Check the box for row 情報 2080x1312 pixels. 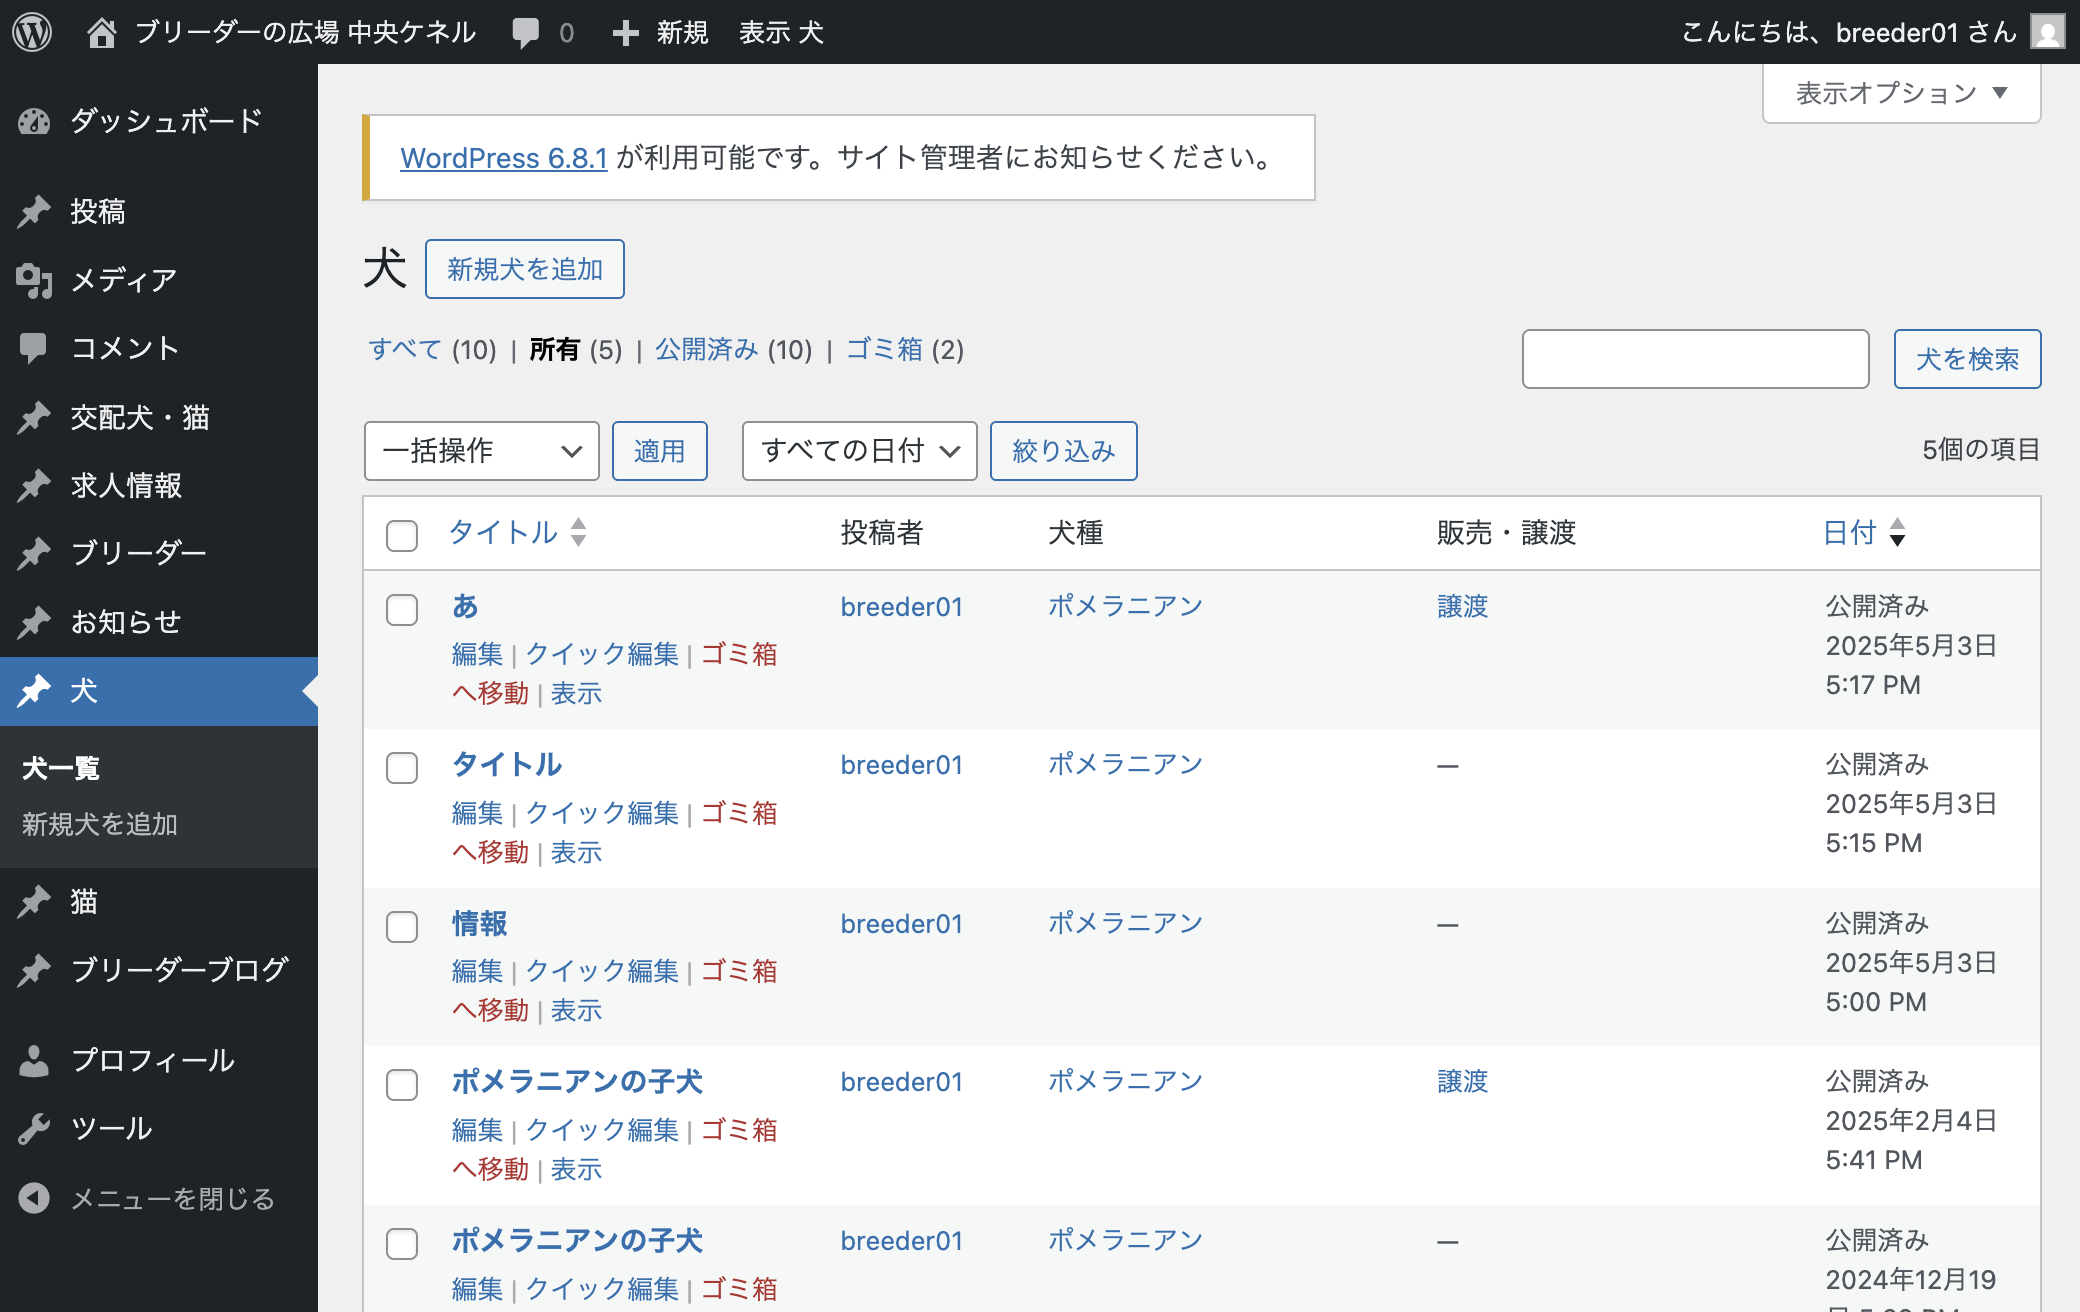coord(402,927)
